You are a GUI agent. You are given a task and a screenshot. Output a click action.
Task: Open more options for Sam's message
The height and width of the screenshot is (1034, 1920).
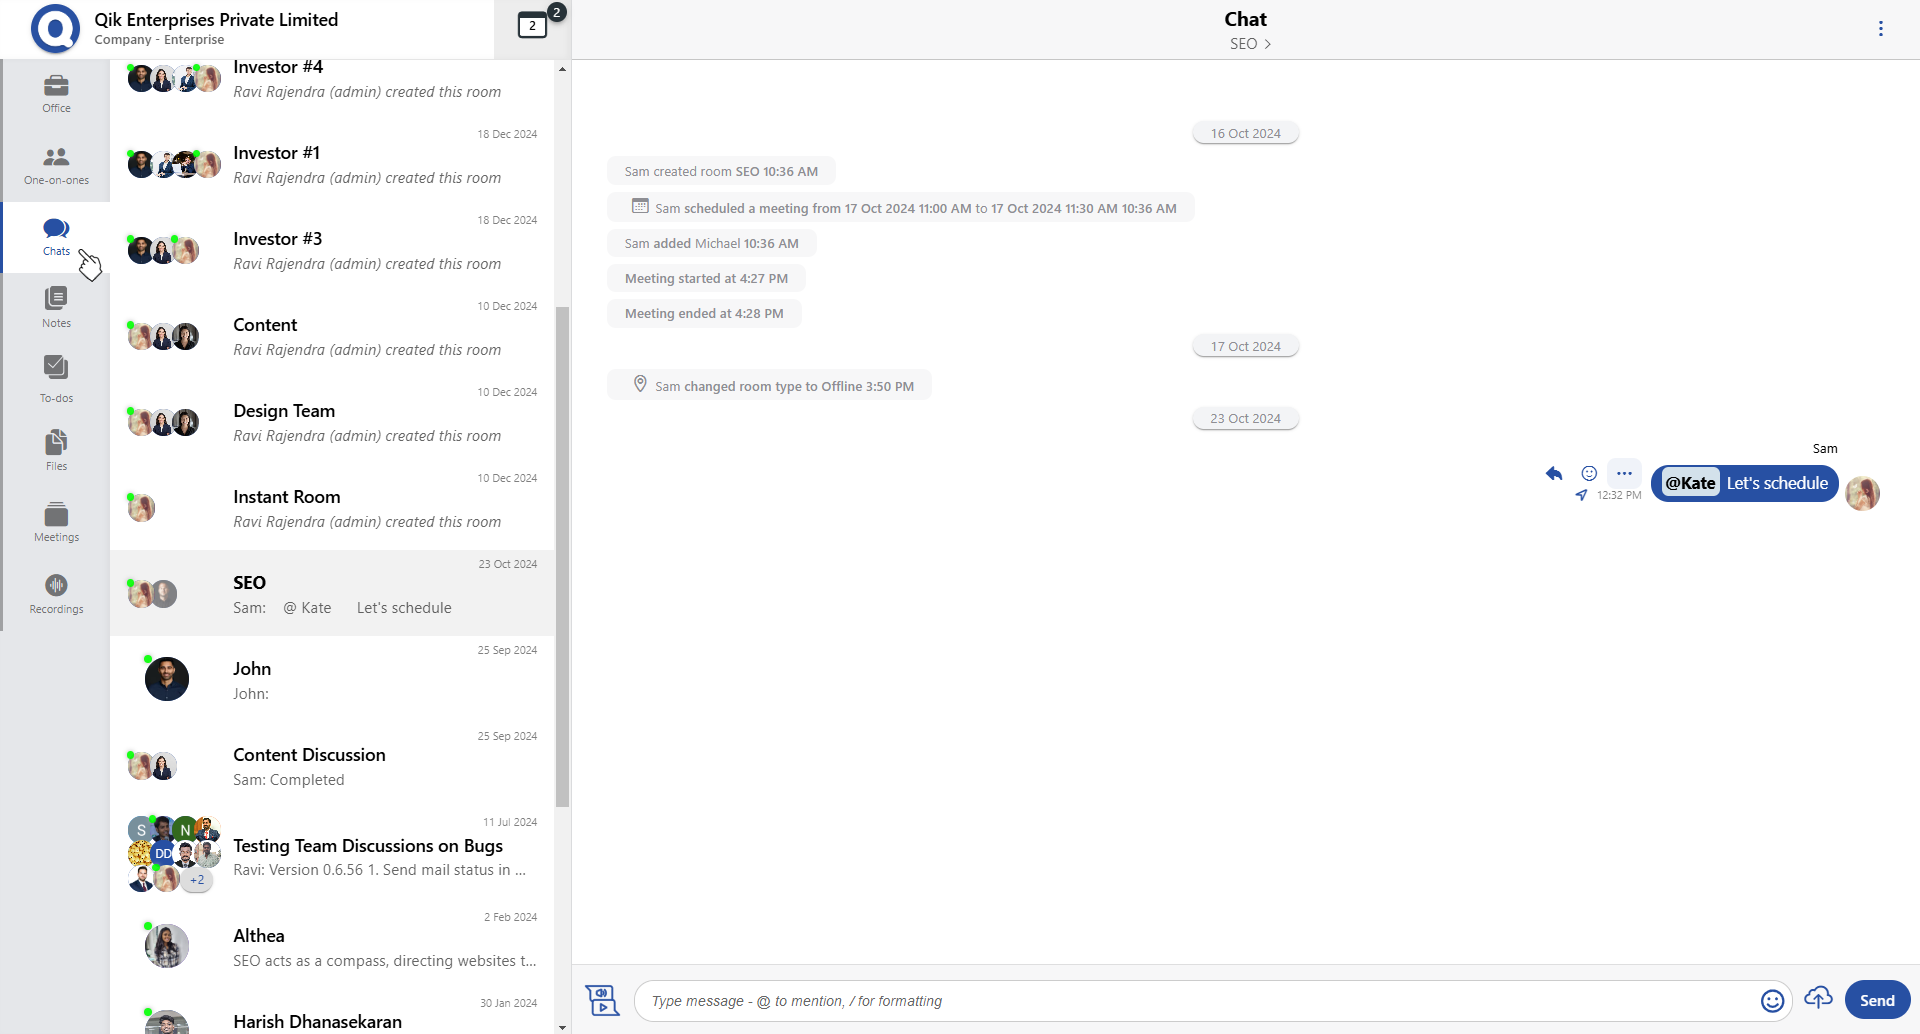tap(1624, 474)
